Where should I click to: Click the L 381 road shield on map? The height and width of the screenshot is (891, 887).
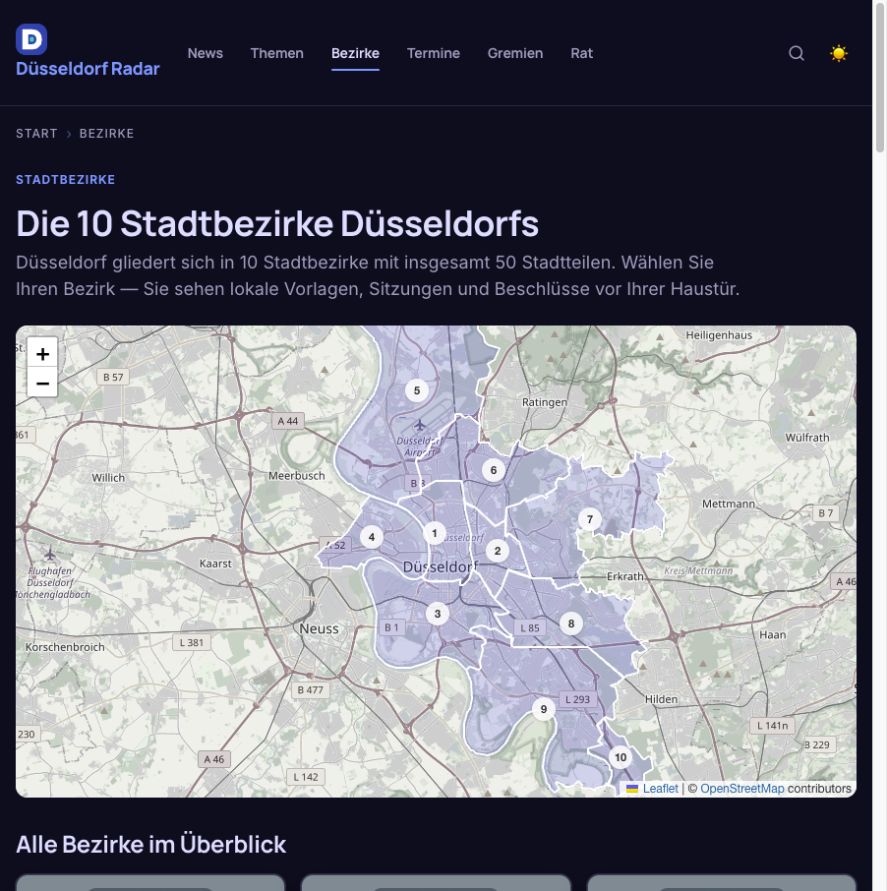pyautogui.click(x=191, y=643)
